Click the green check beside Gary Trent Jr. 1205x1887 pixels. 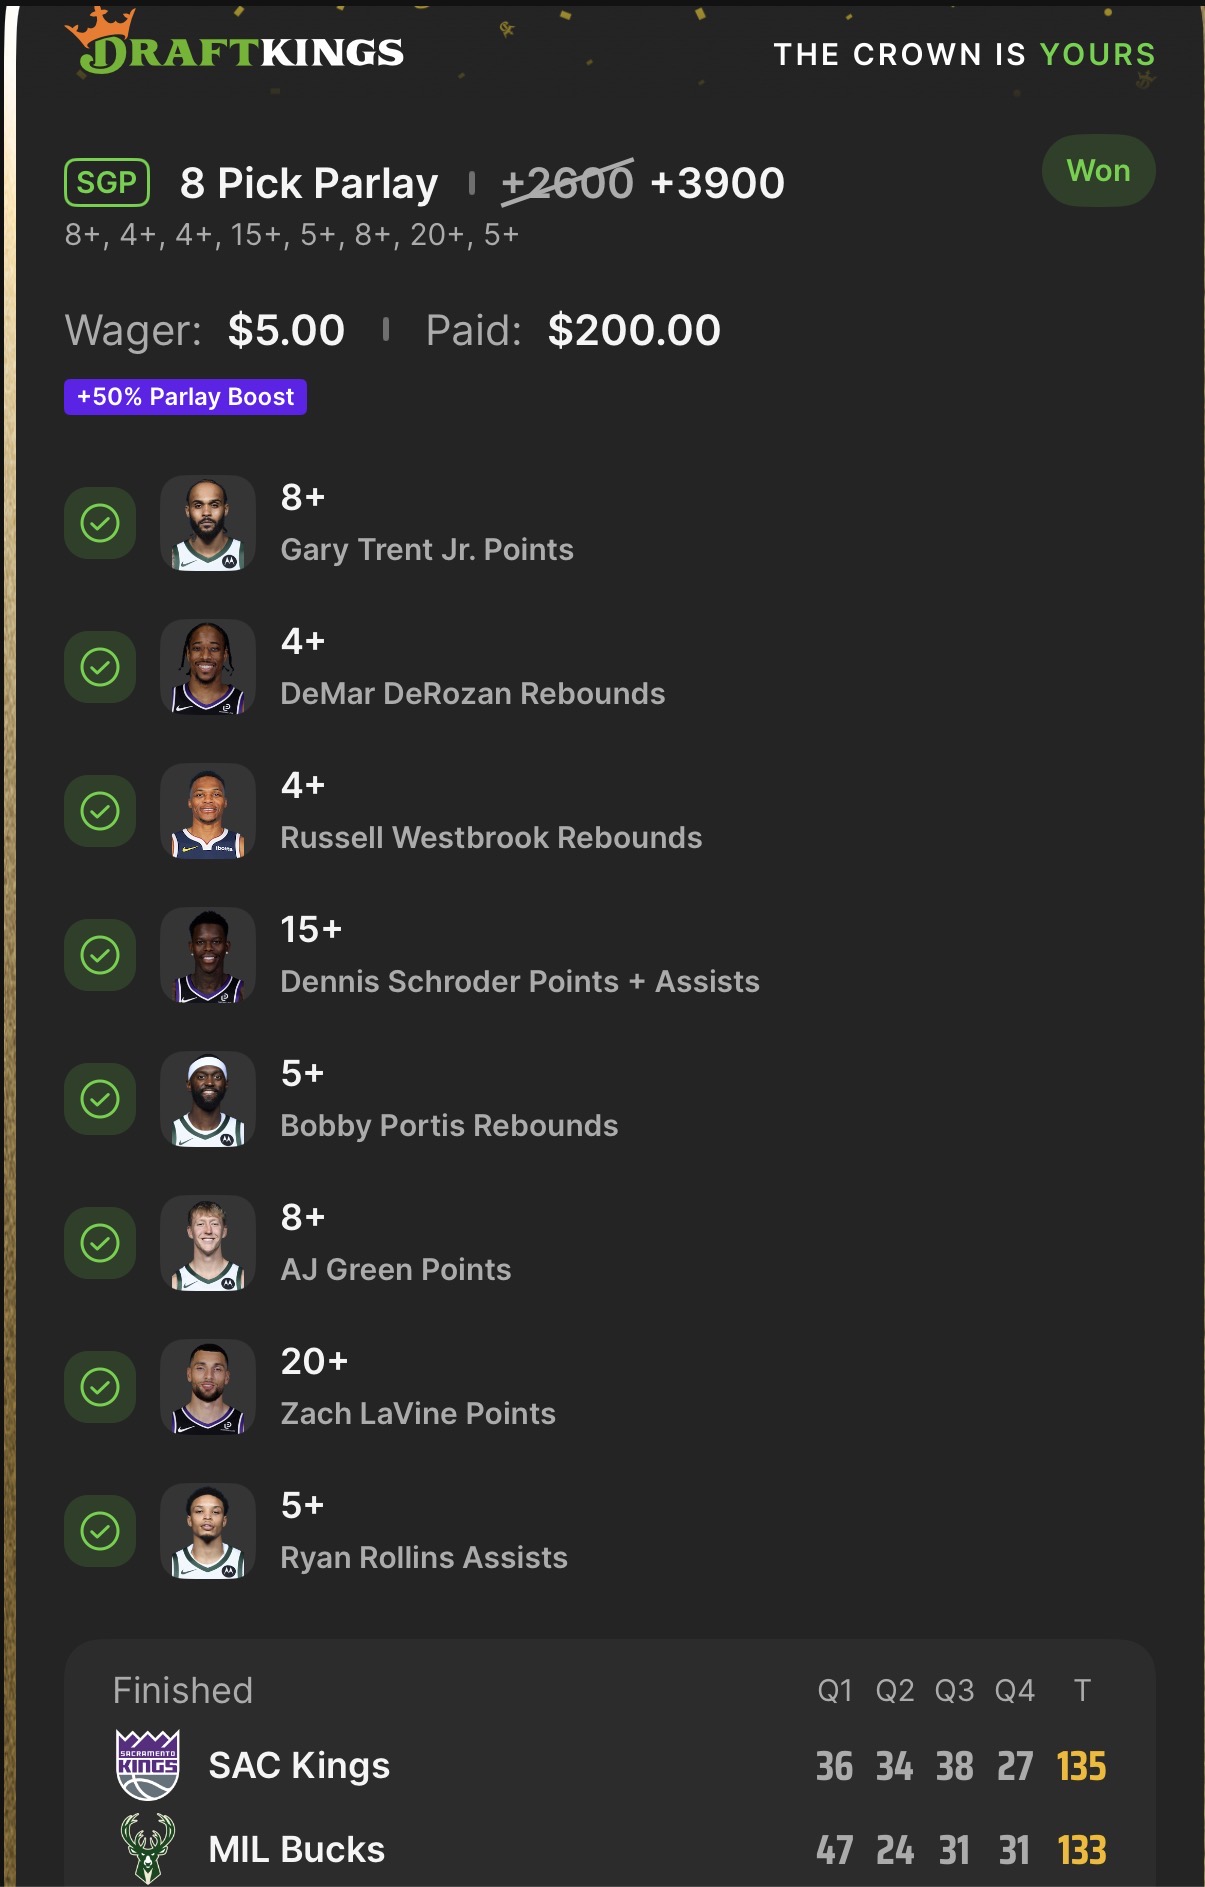[x=100, y=523]
